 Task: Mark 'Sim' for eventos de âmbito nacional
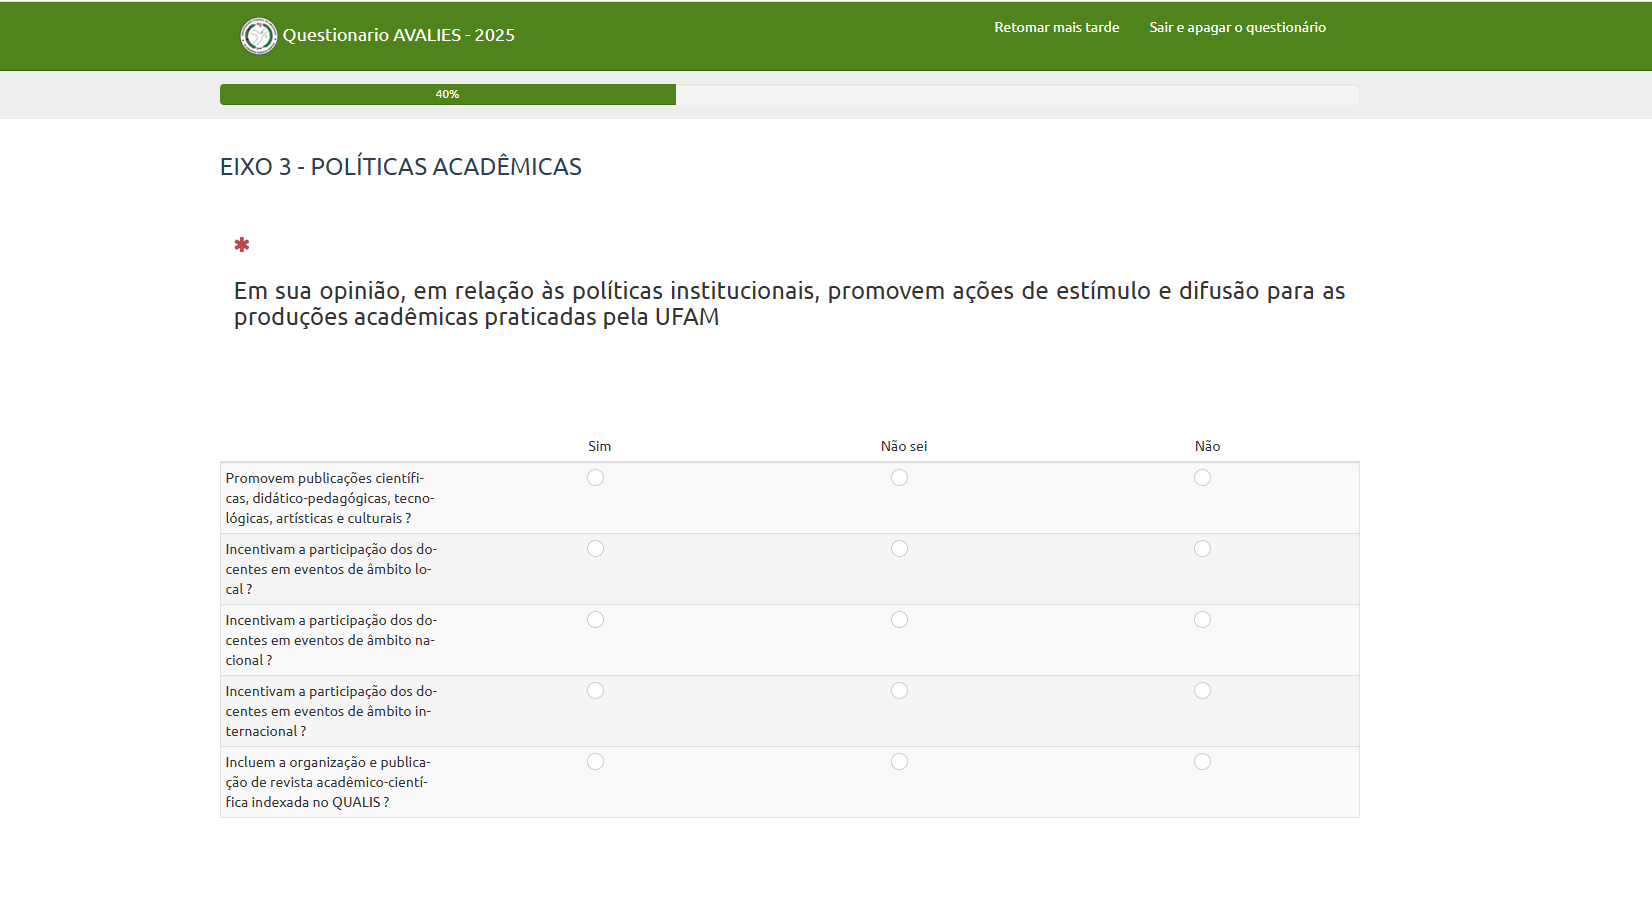pyautogui.click(x=596, y=620)
